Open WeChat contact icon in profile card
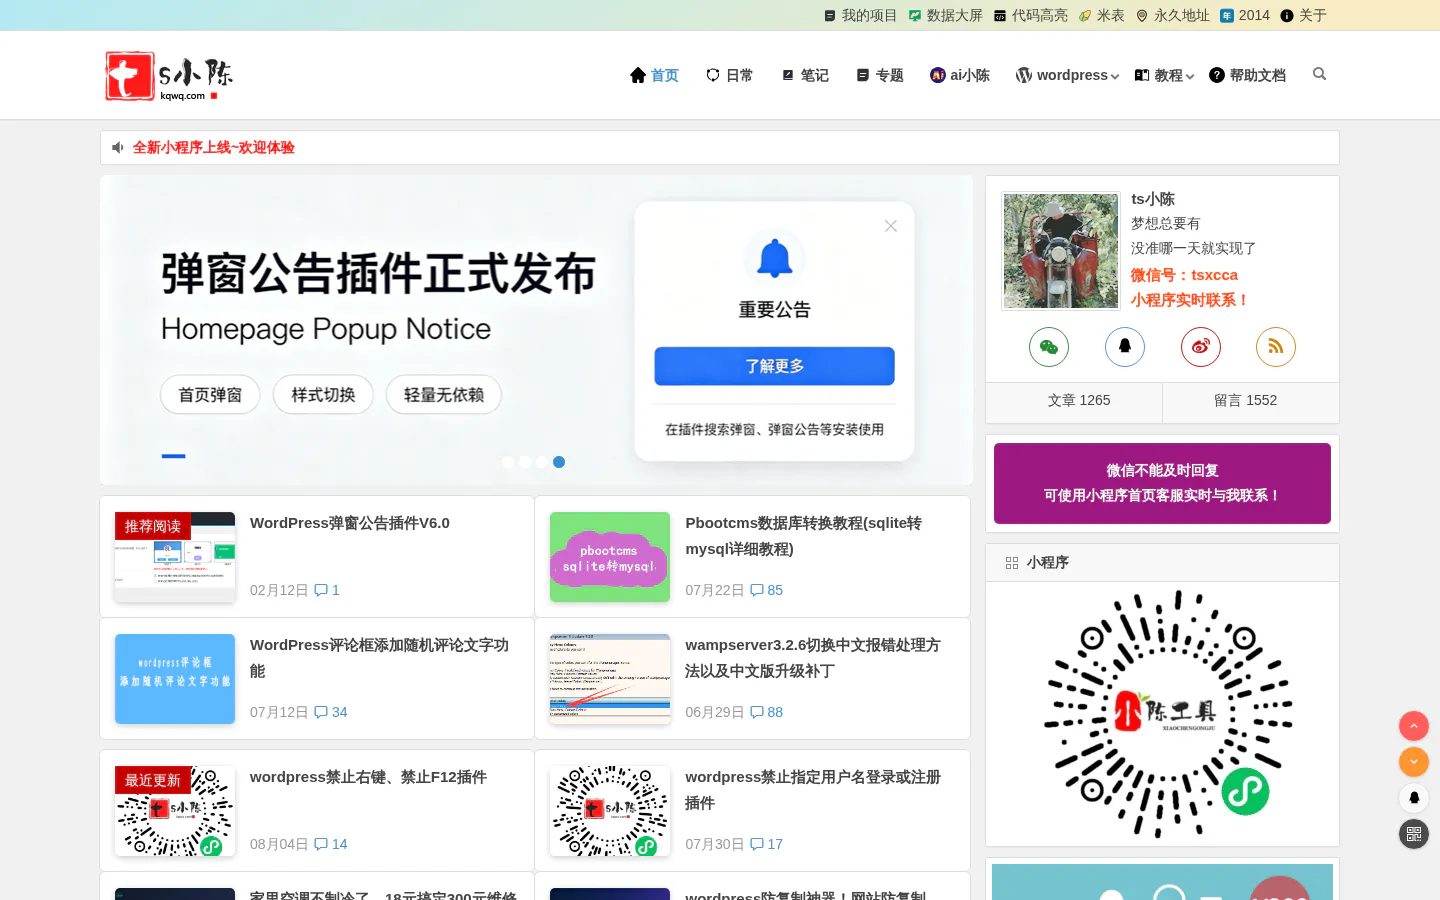1440x900 pixels. pos(1049,347)
